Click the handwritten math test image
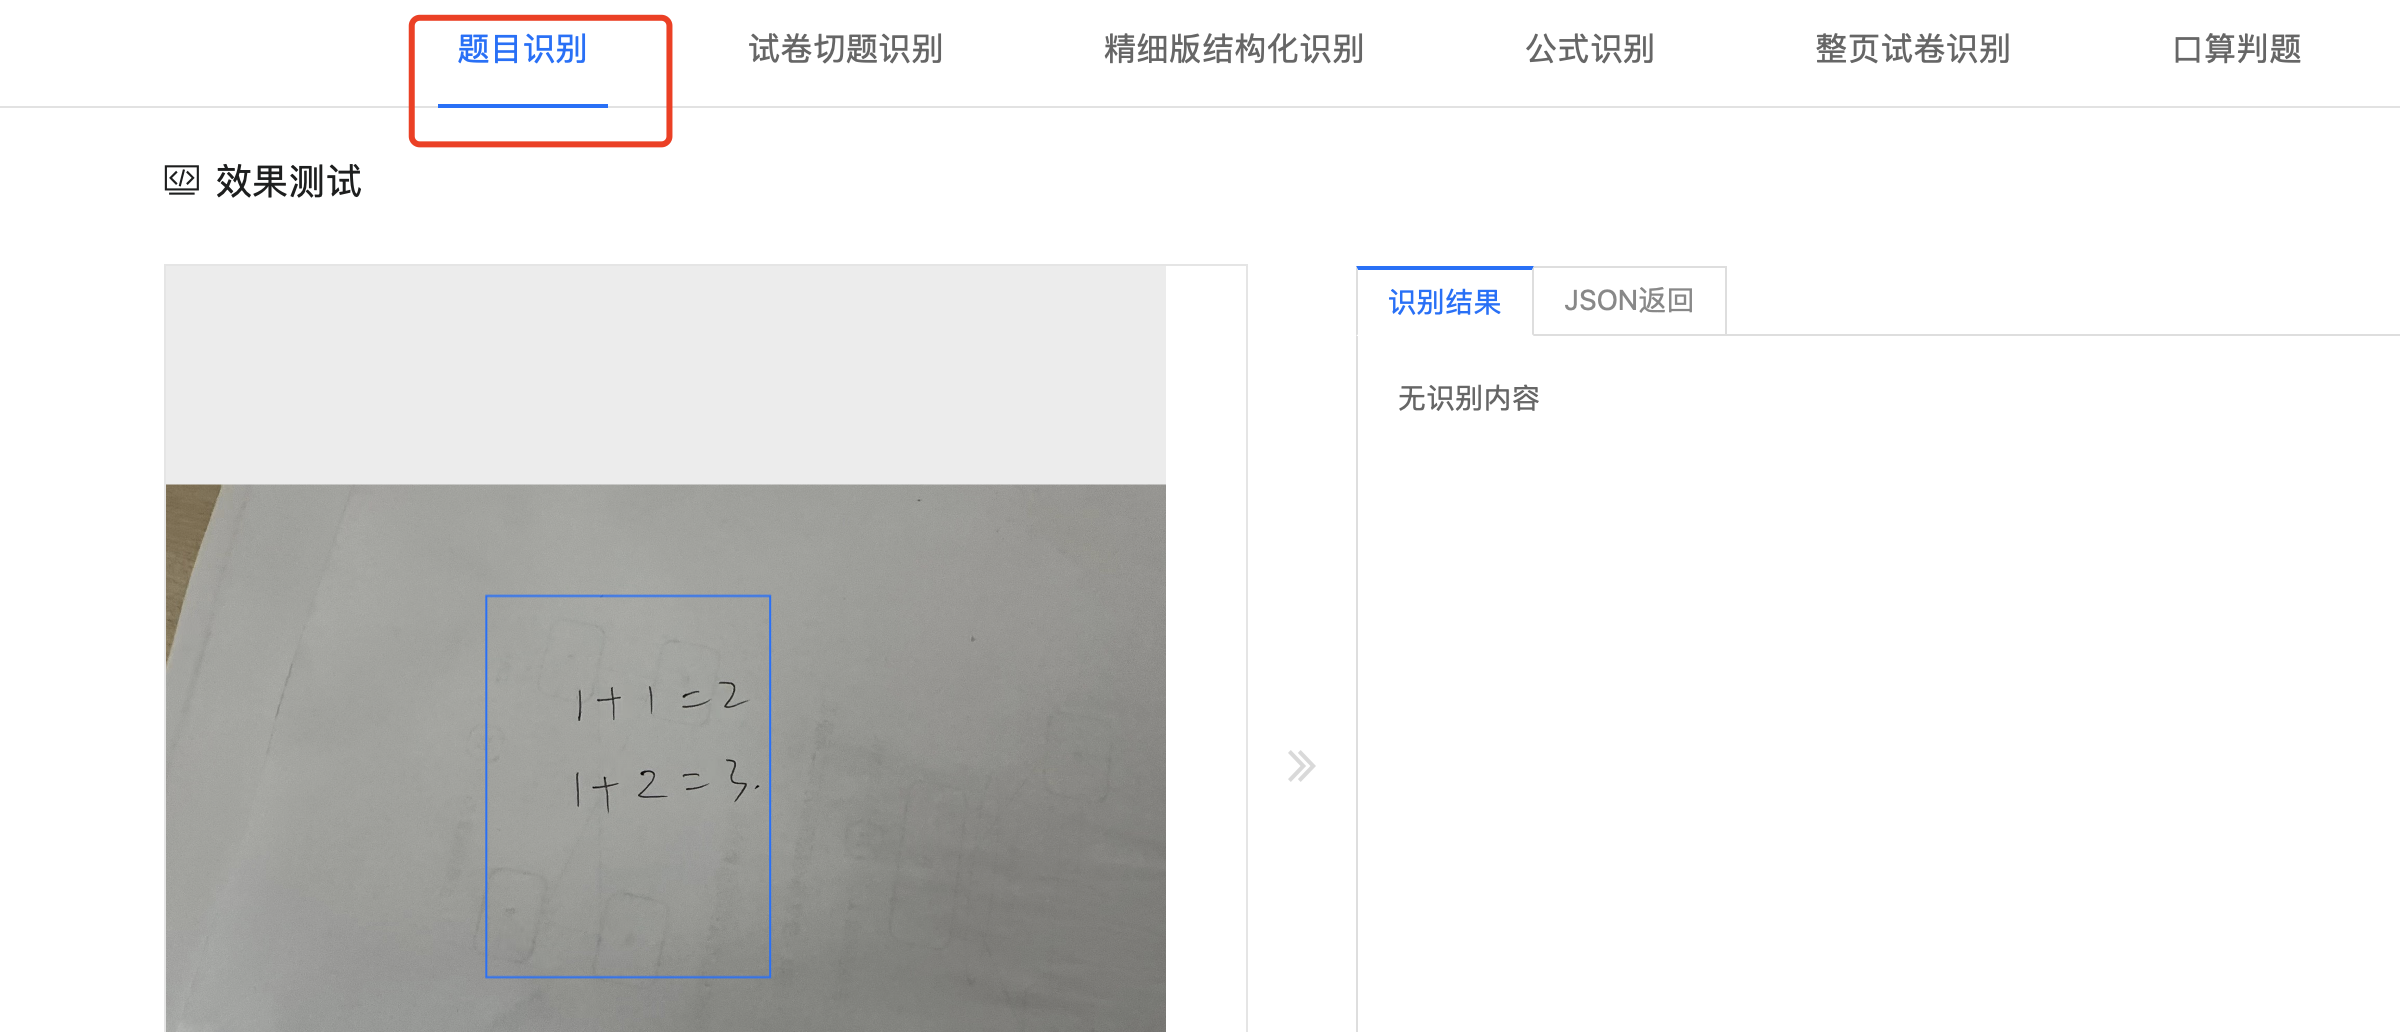 666,758
